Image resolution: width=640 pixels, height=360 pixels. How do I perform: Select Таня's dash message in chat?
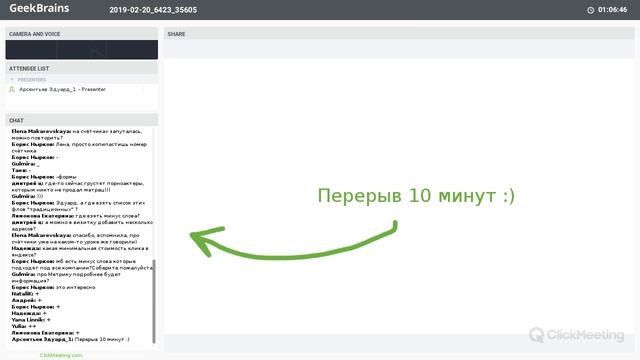coord(21,170)
